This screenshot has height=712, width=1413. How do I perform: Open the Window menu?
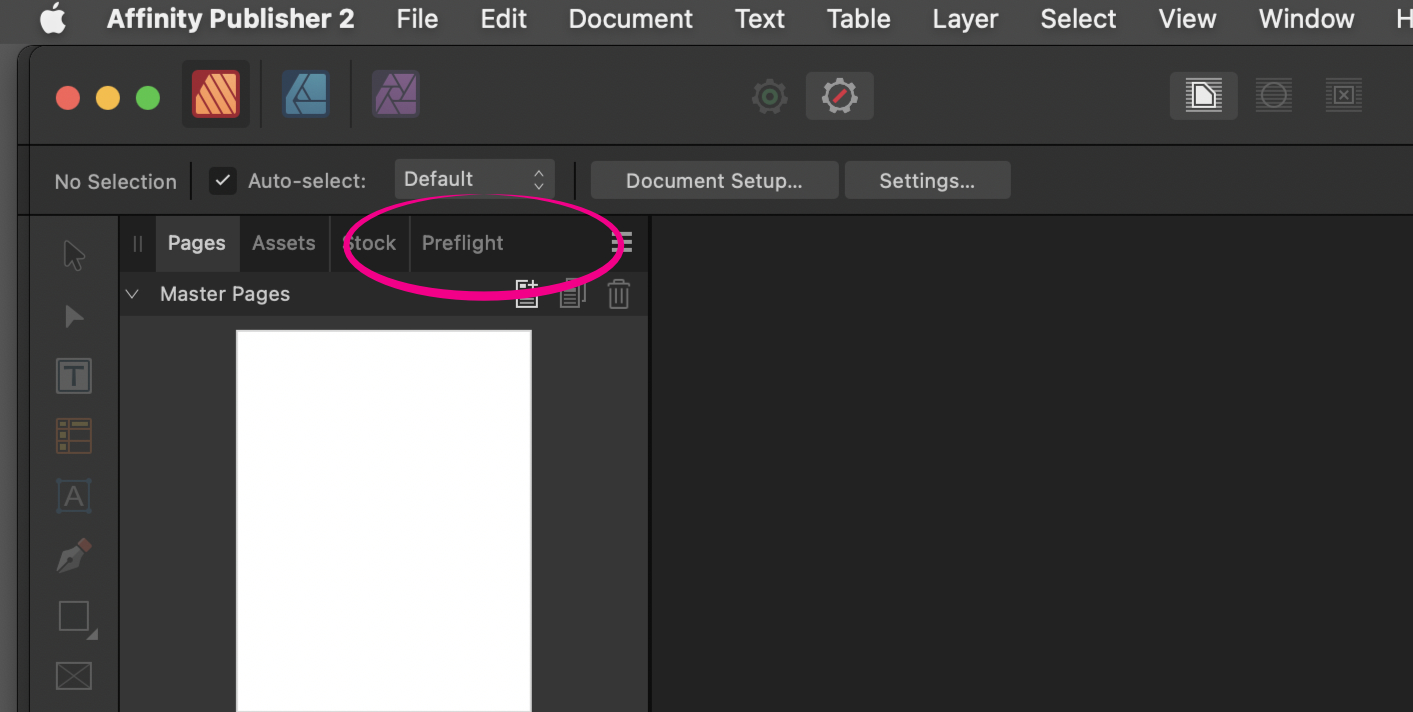click(1306, 19)
